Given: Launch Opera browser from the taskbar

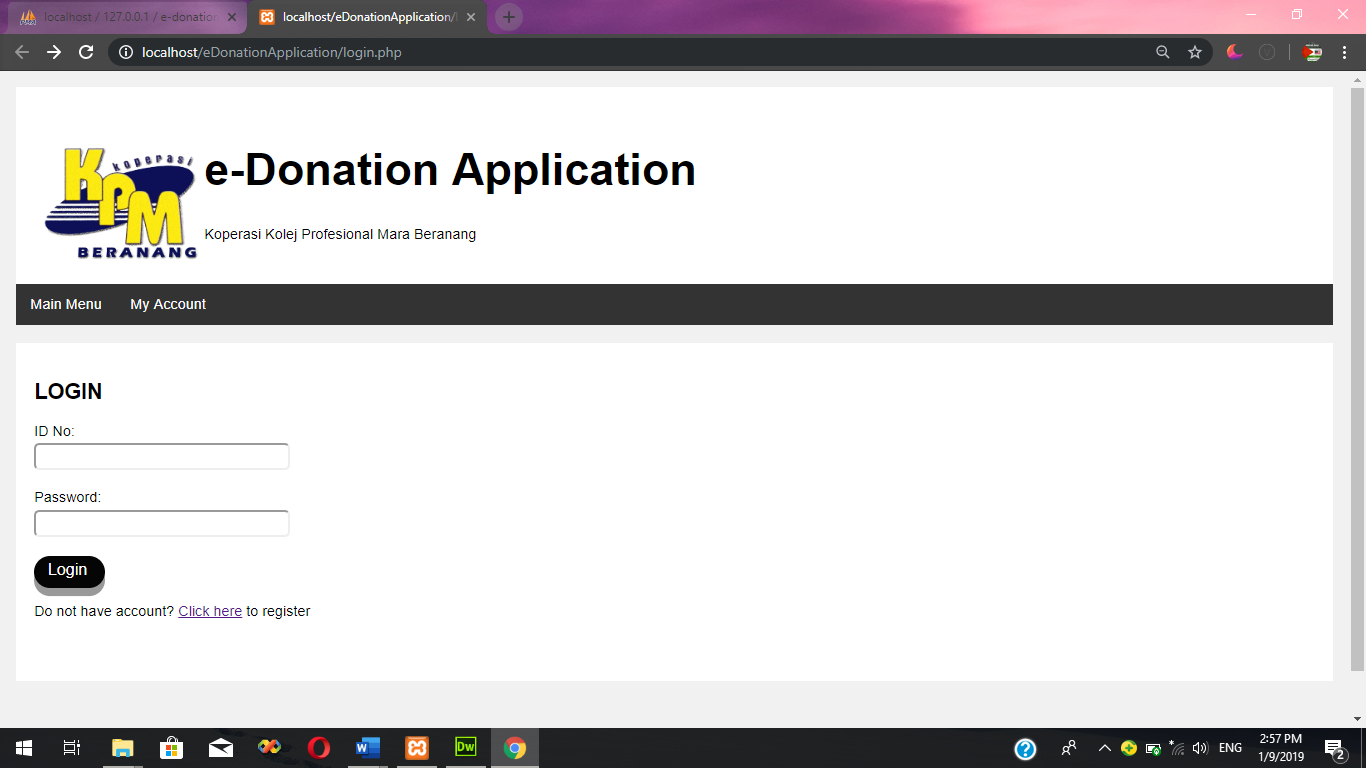Looking at the screenshot, I should pyautogui.click(x=318, y=747).
